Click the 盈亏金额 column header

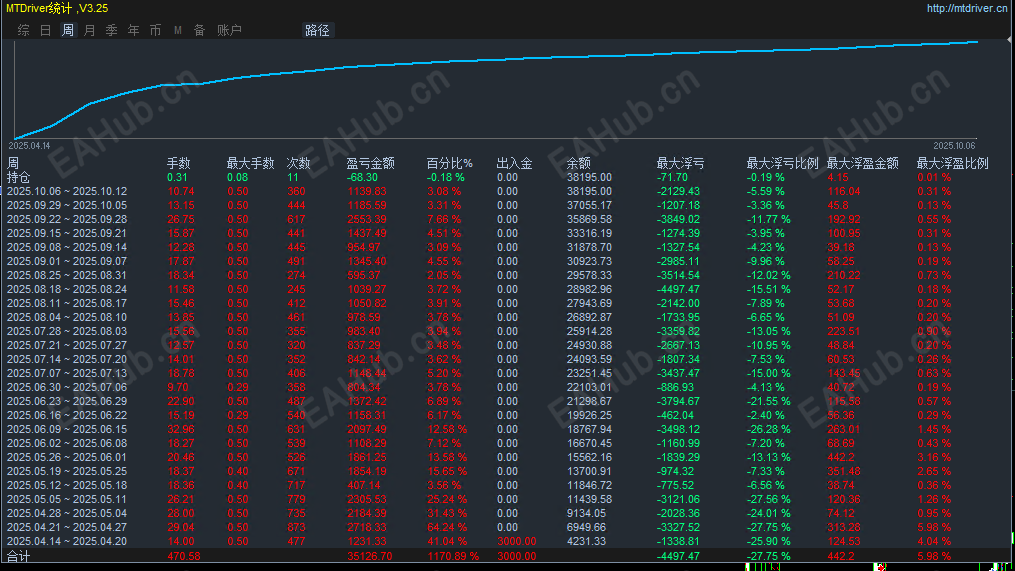(370, 164)
